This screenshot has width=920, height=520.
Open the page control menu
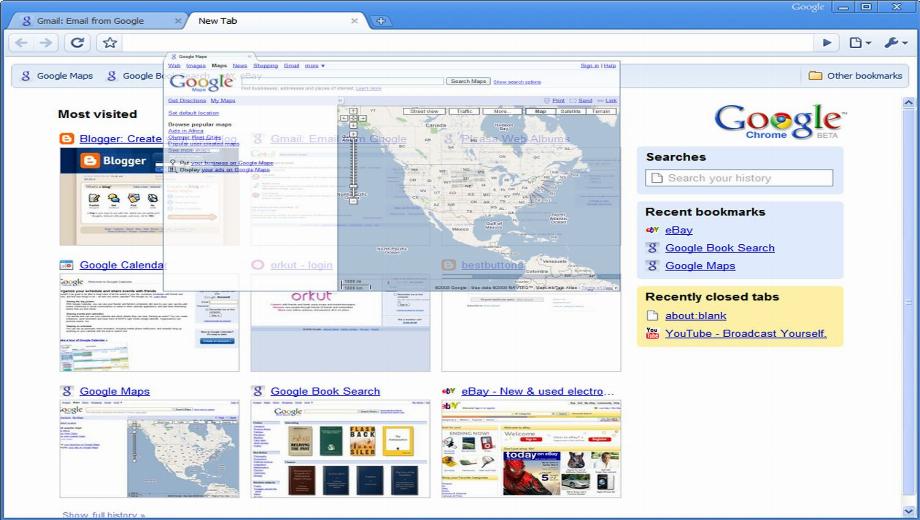point(861,42)
